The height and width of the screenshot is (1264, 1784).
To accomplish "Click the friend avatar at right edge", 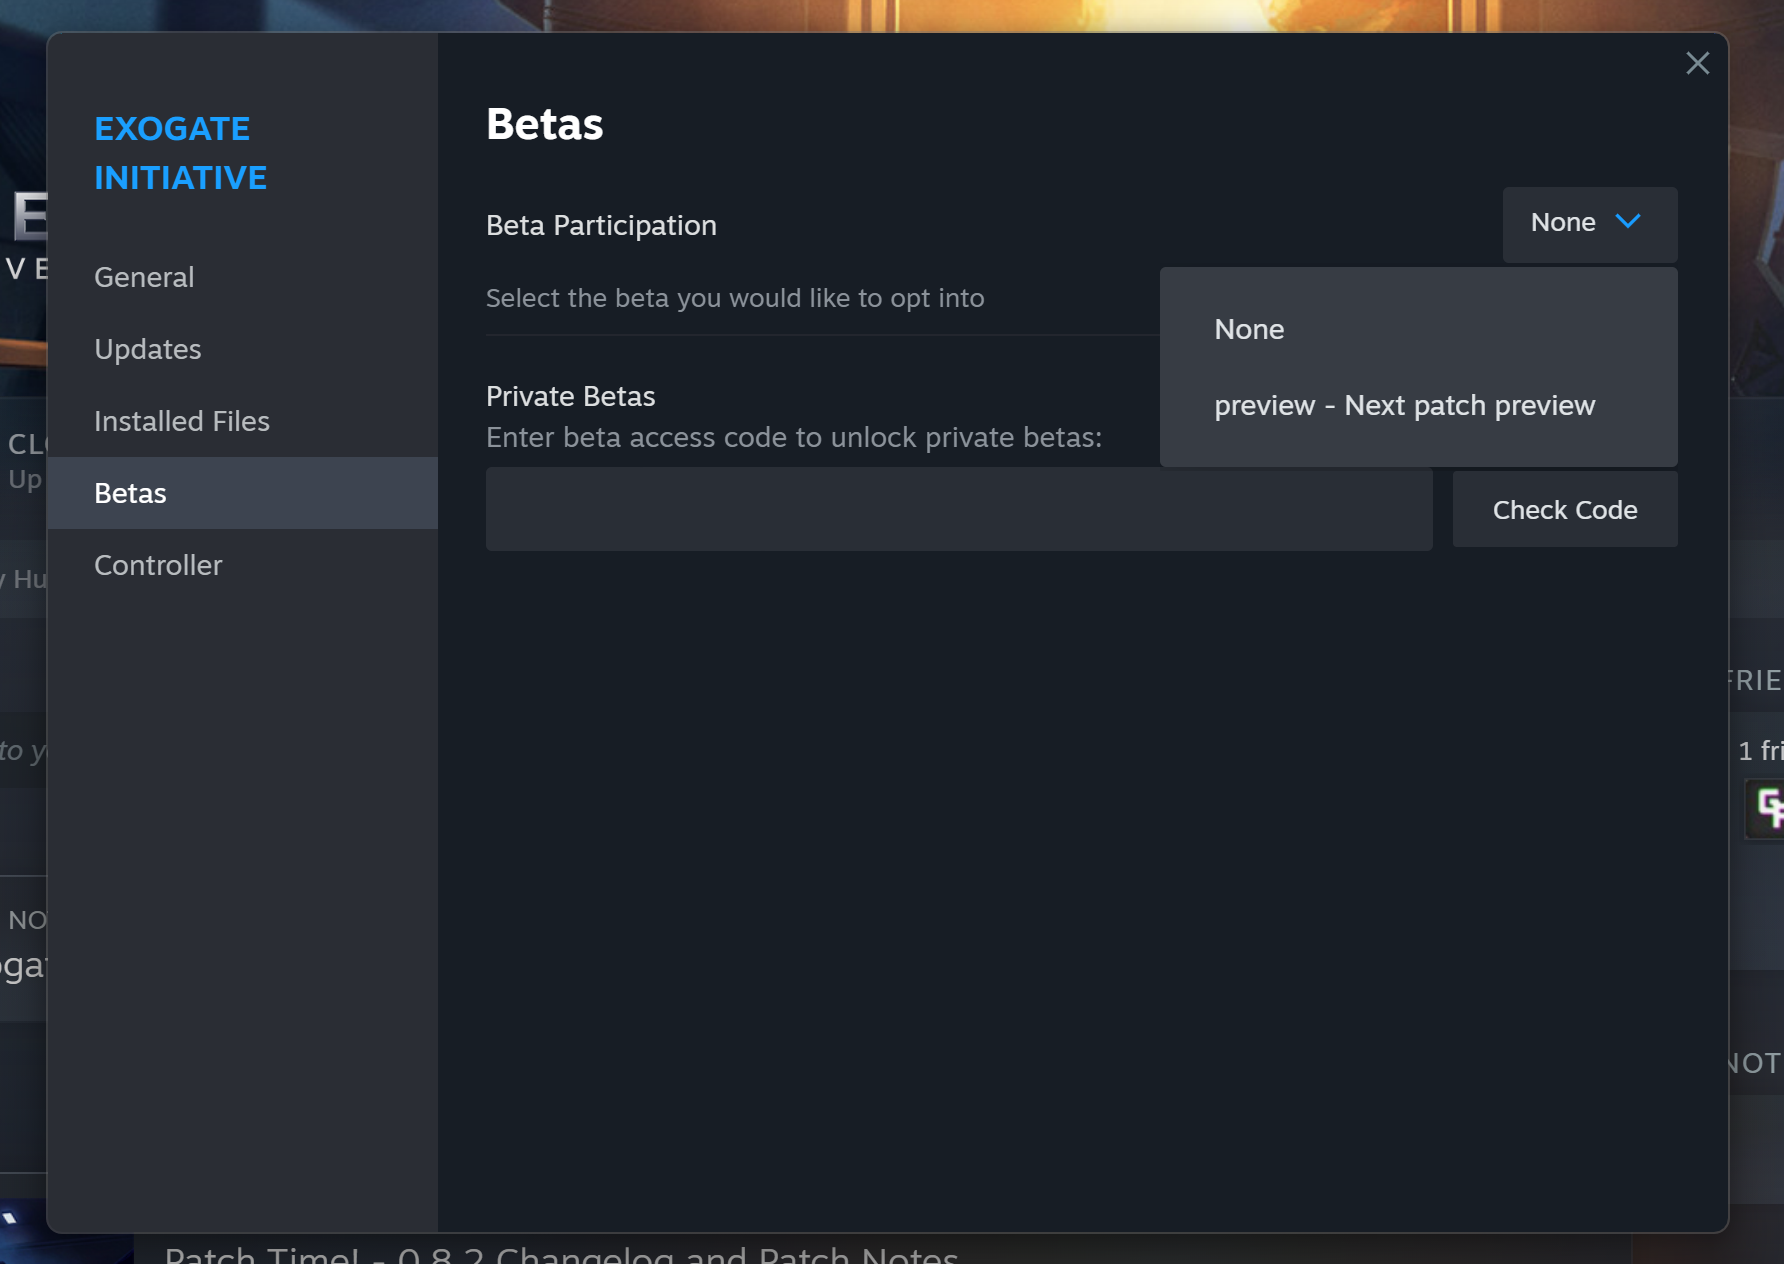I will (x=1767, y=808).
